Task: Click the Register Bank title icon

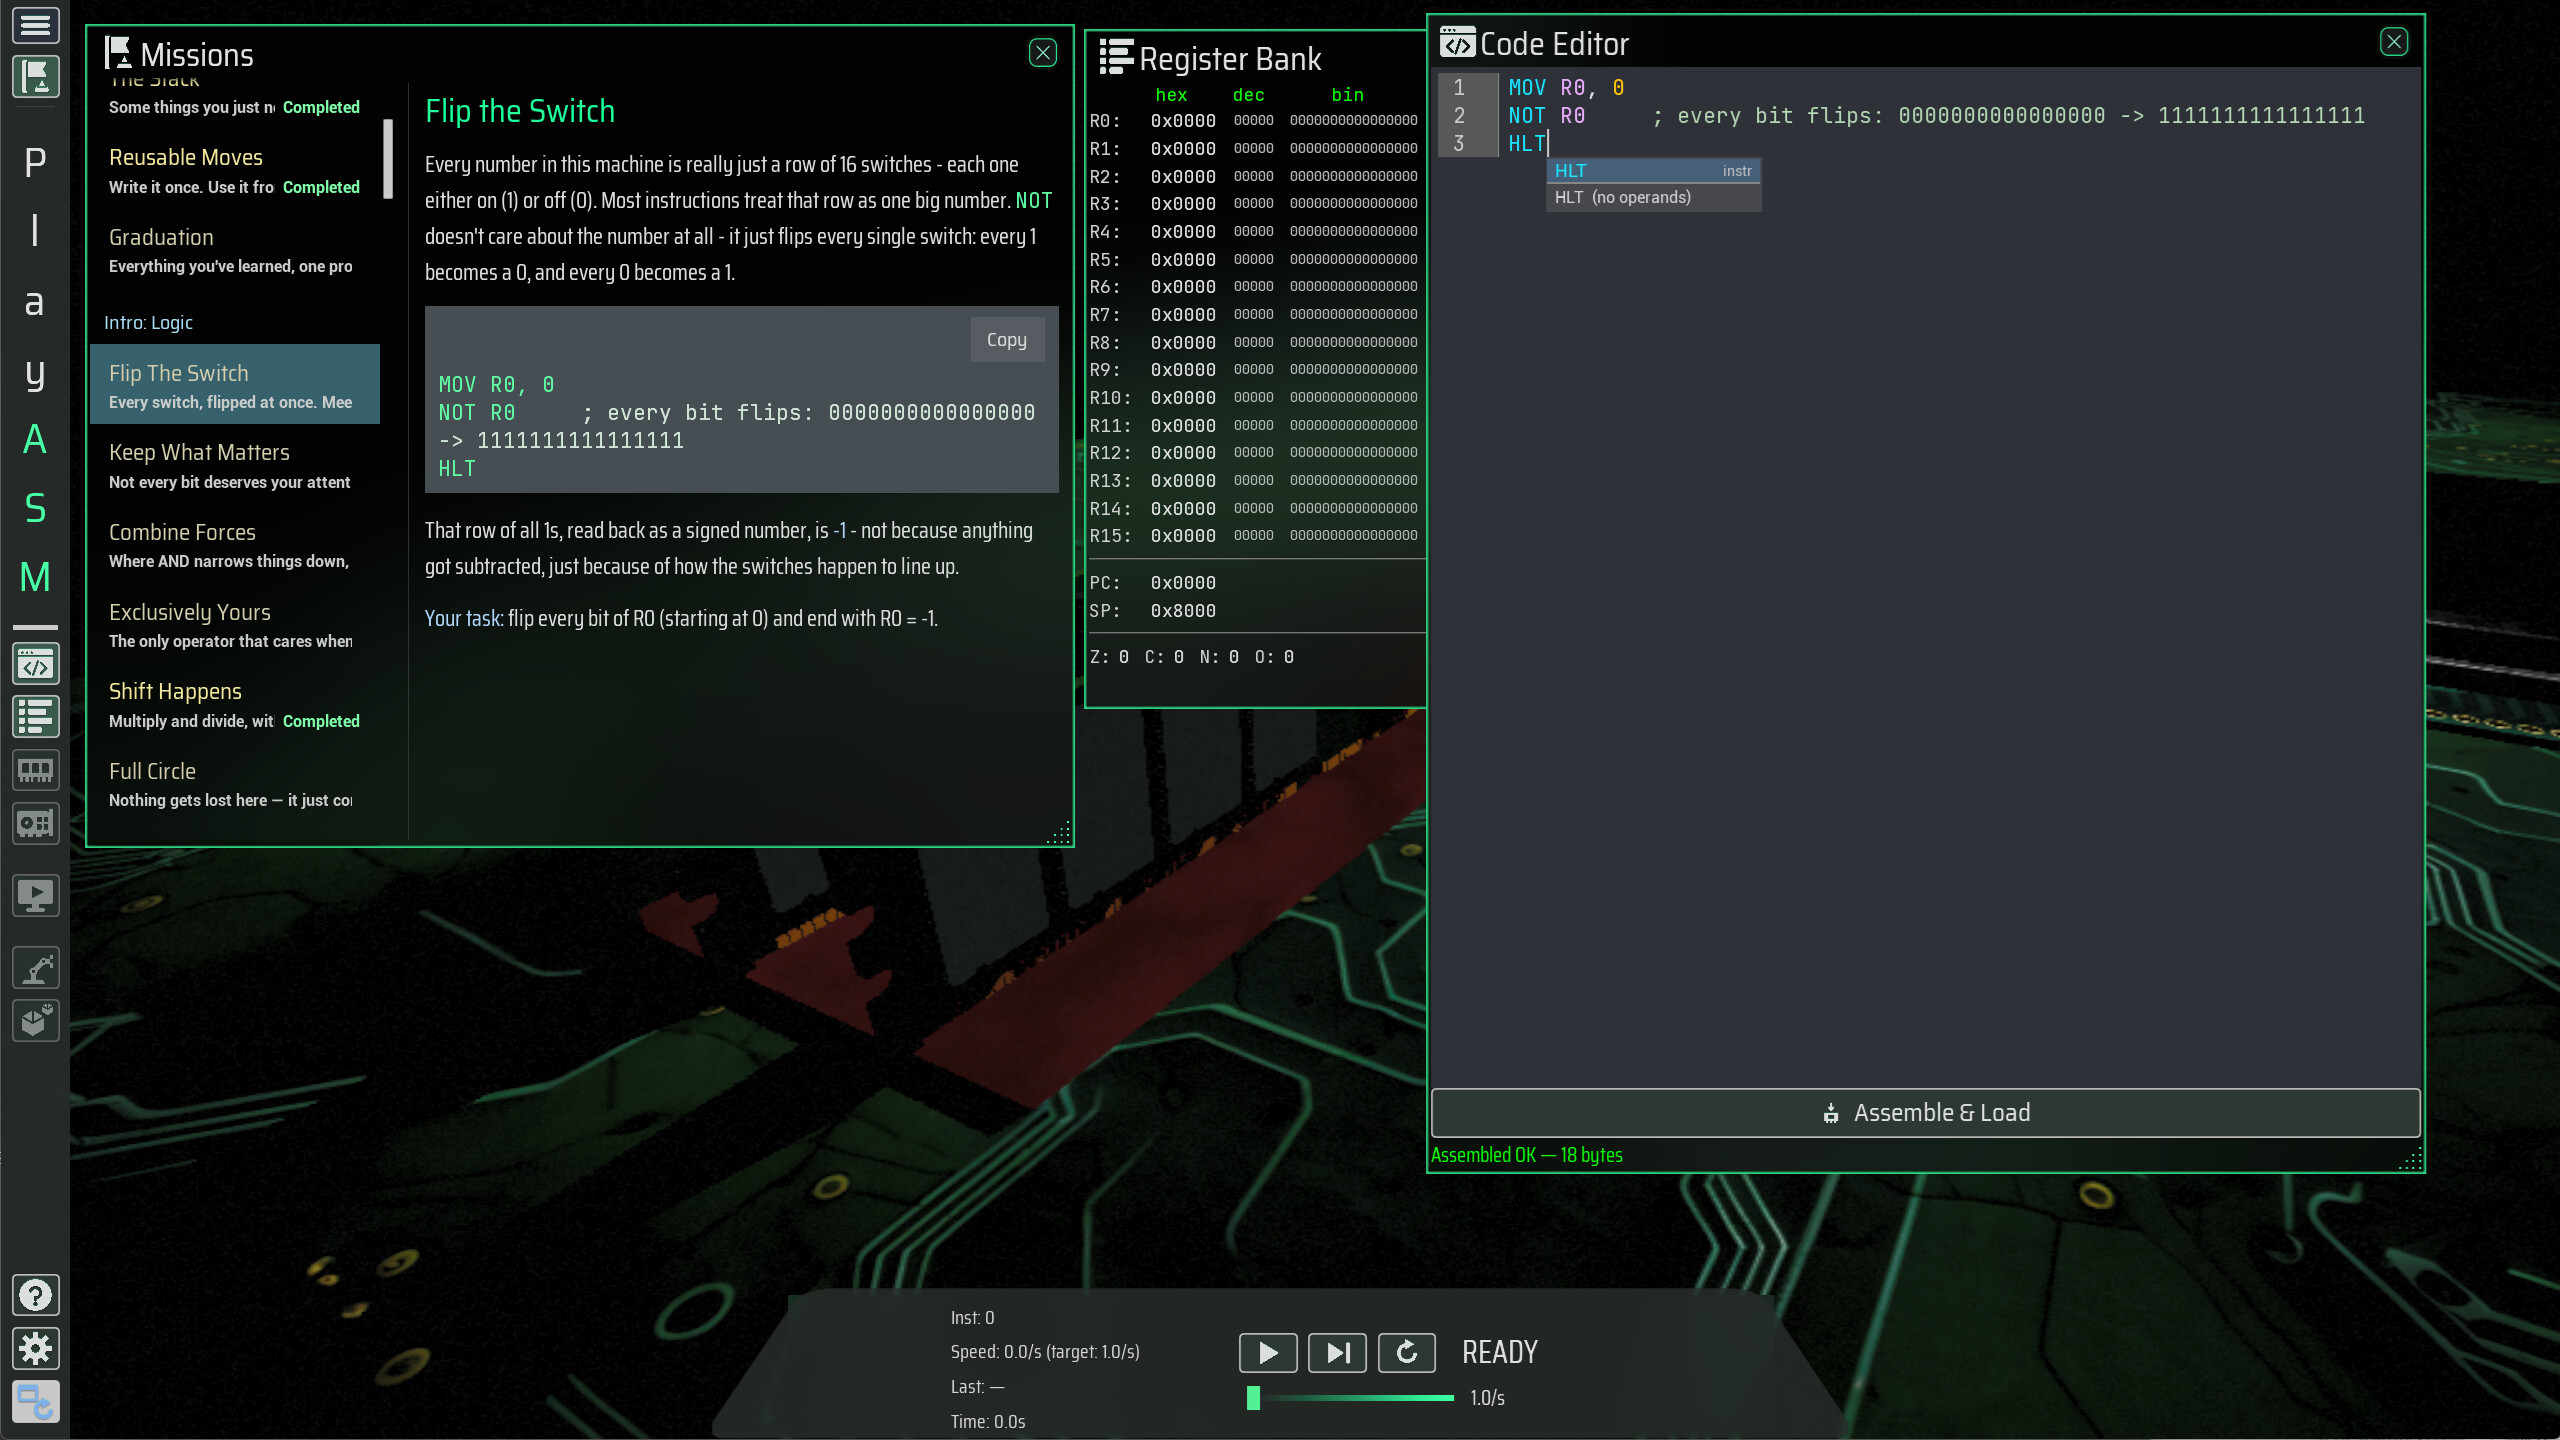Action: tap(1116, 57)
